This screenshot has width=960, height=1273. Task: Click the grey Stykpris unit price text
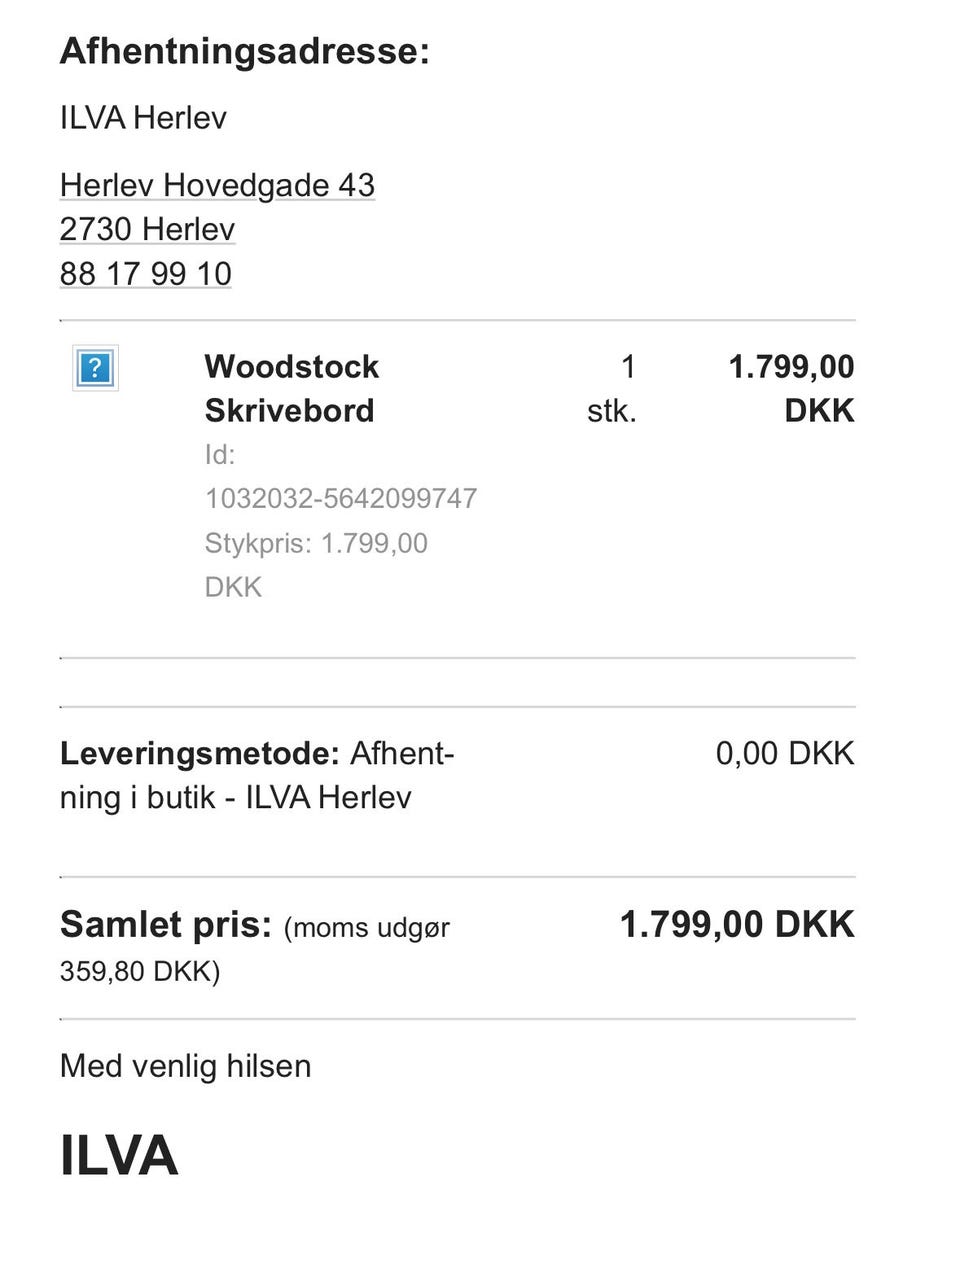point(316,543)
